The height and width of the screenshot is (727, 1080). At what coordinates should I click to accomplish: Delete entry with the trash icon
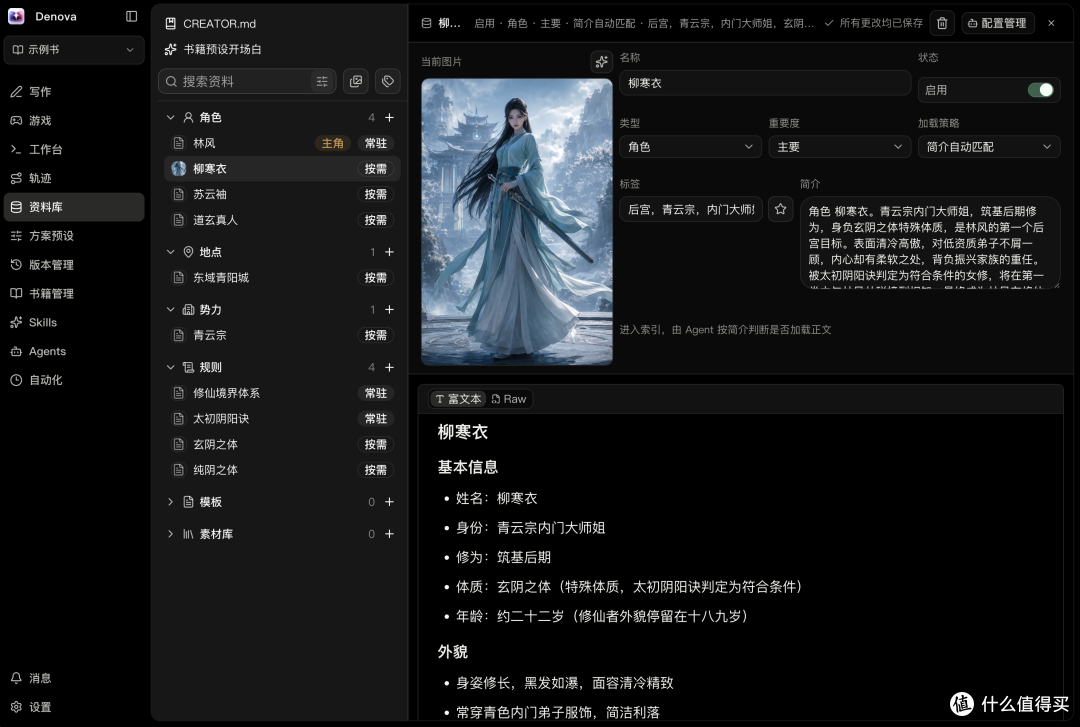[x=942, y=23]
